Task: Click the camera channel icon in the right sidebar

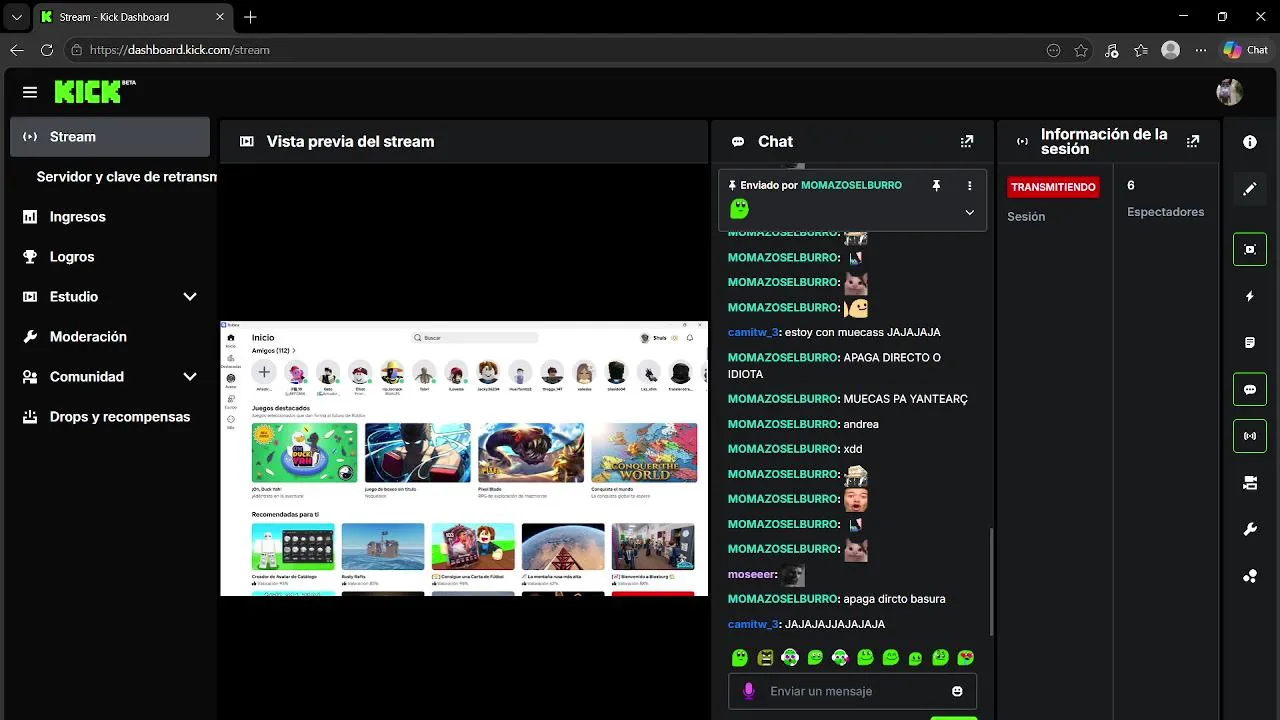Action: 1250,483
